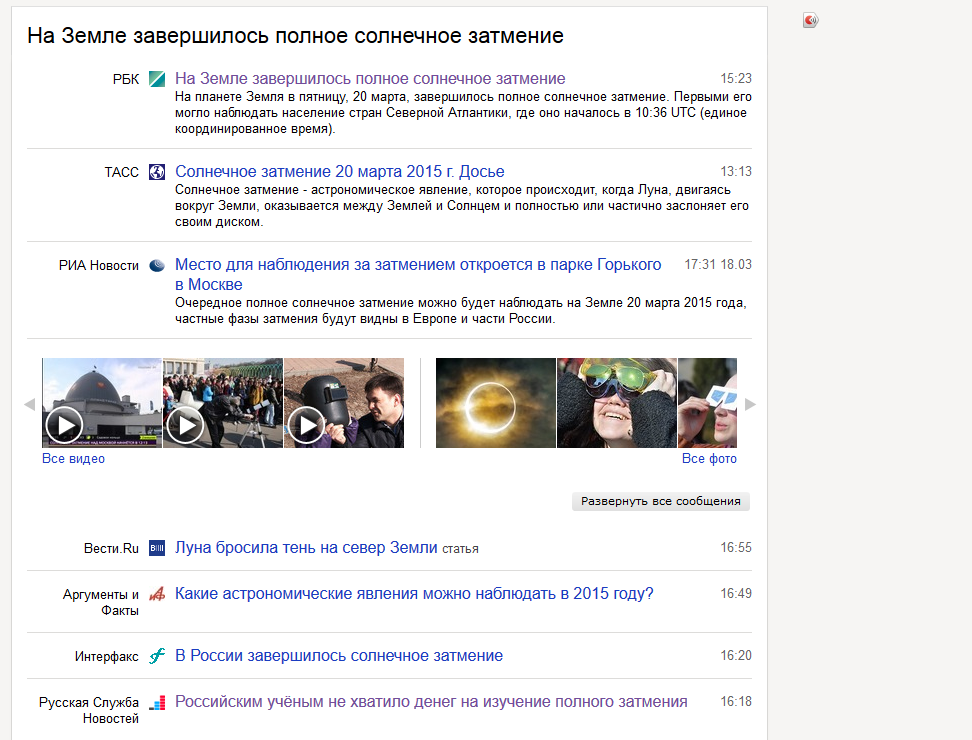Open the Все фото link
Viewport: 972px width, 740px height.
709,457
